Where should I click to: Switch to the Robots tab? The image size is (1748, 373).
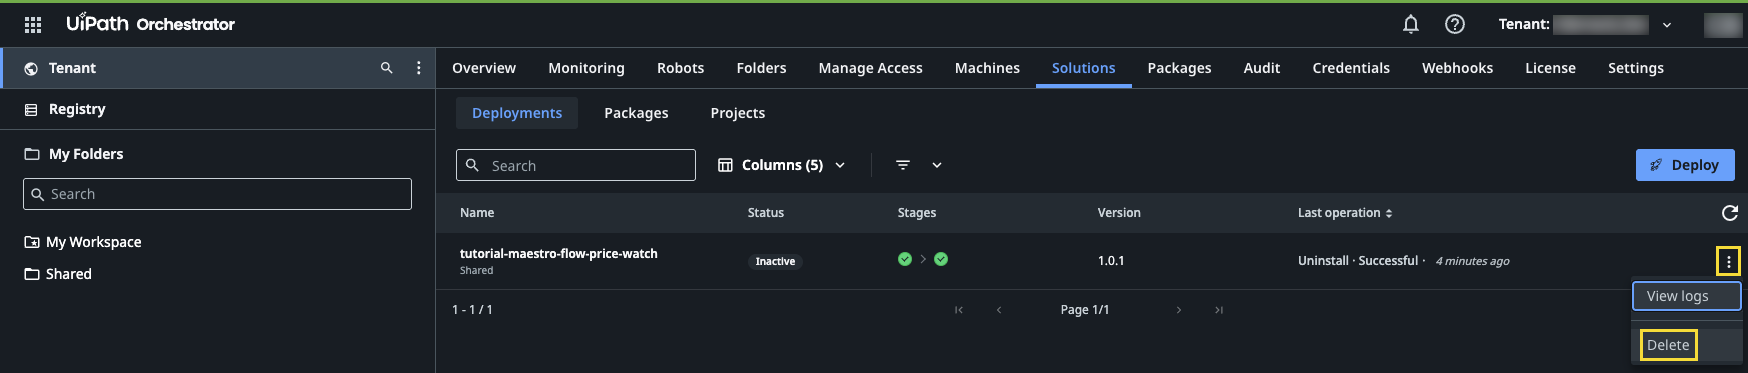pos(680,68)
